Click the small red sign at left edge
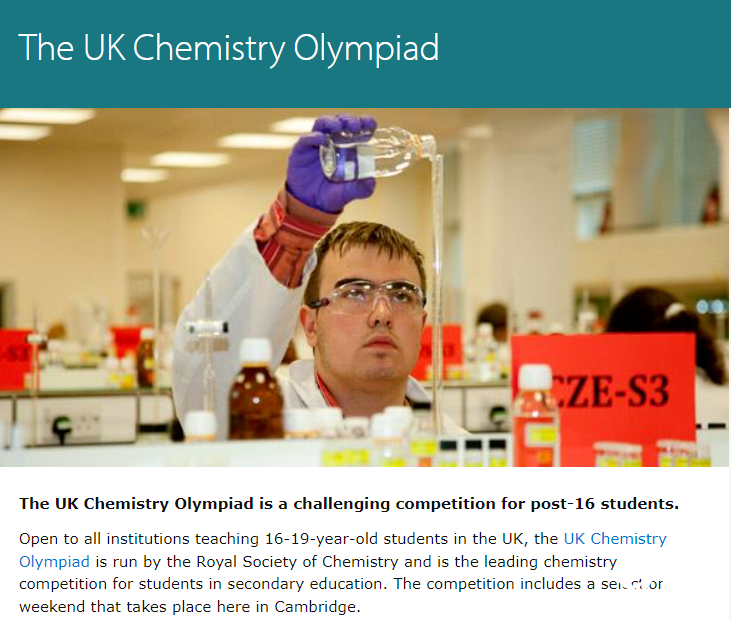Screen dimensions: 731x620 (x=15, y=359)
